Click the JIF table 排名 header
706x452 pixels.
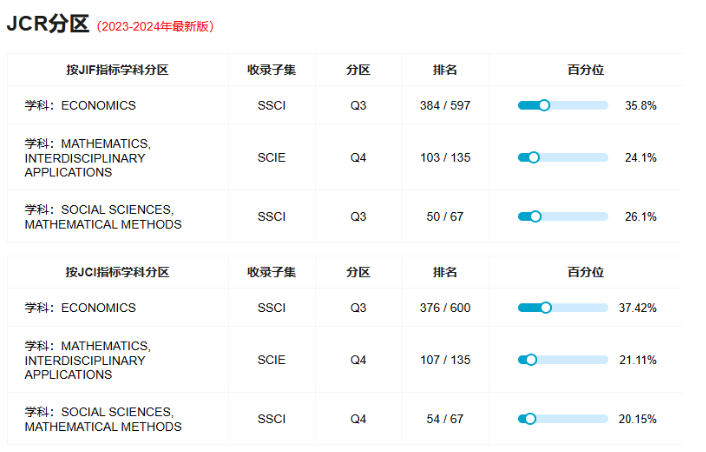tap(445, 70)
